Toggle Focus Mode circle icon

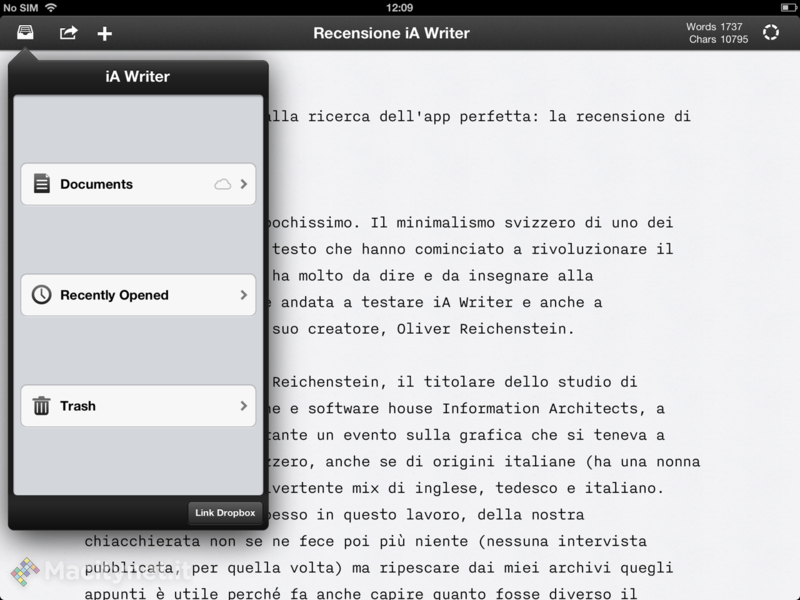click(x=770, y=33)
